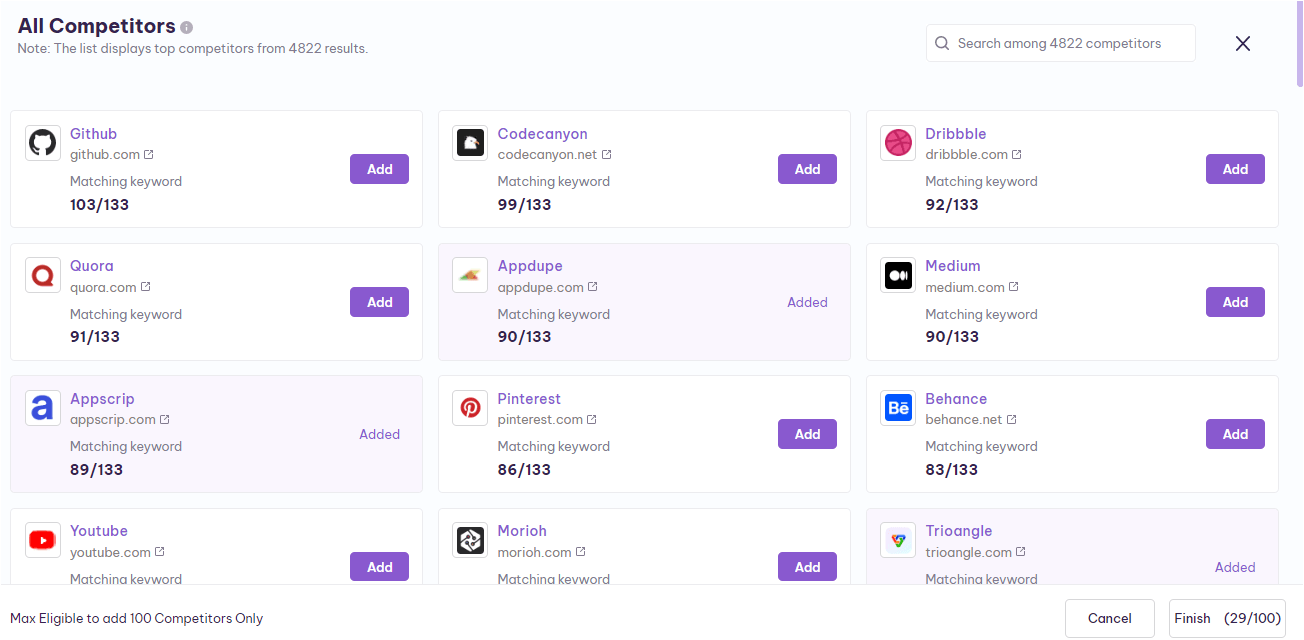Click the Dribbble logo icon
Viewport: 1304px width, 640px height.
[x=898, y=143]
